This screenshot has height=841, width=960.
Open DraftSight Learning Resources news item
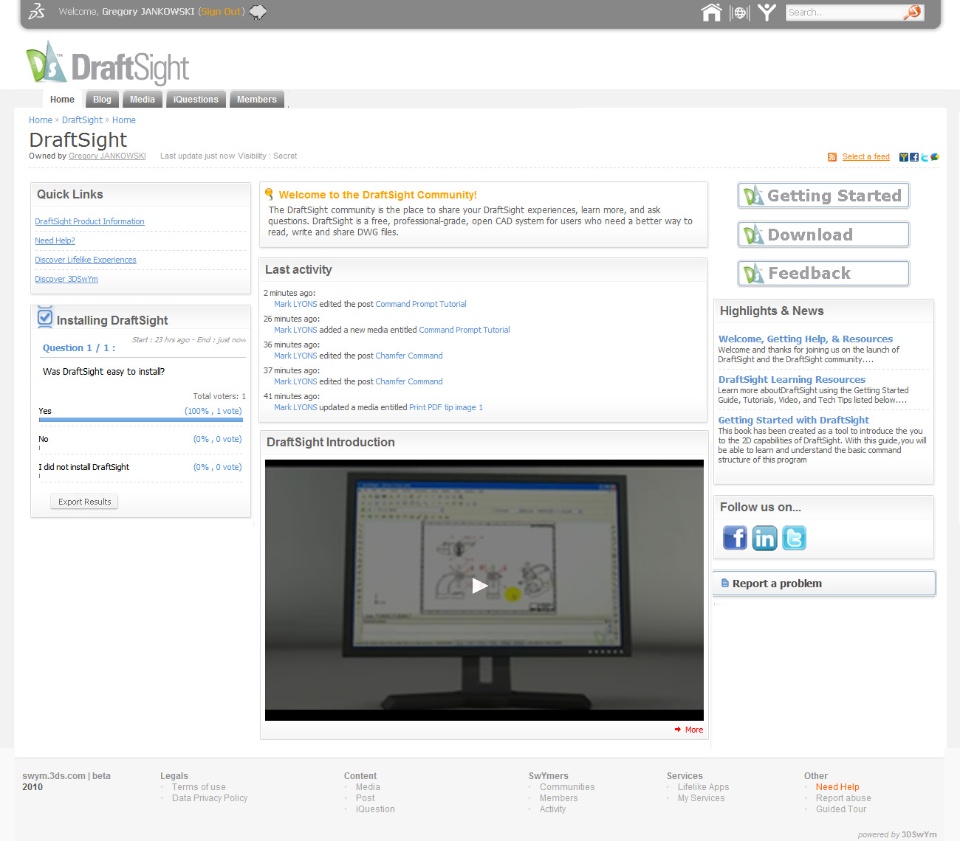[792, 379]
